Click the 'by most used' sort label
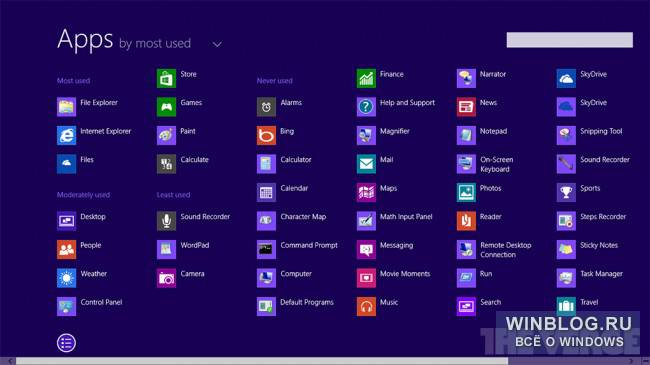This screenshot has width=650, height=365. (155, 44)
